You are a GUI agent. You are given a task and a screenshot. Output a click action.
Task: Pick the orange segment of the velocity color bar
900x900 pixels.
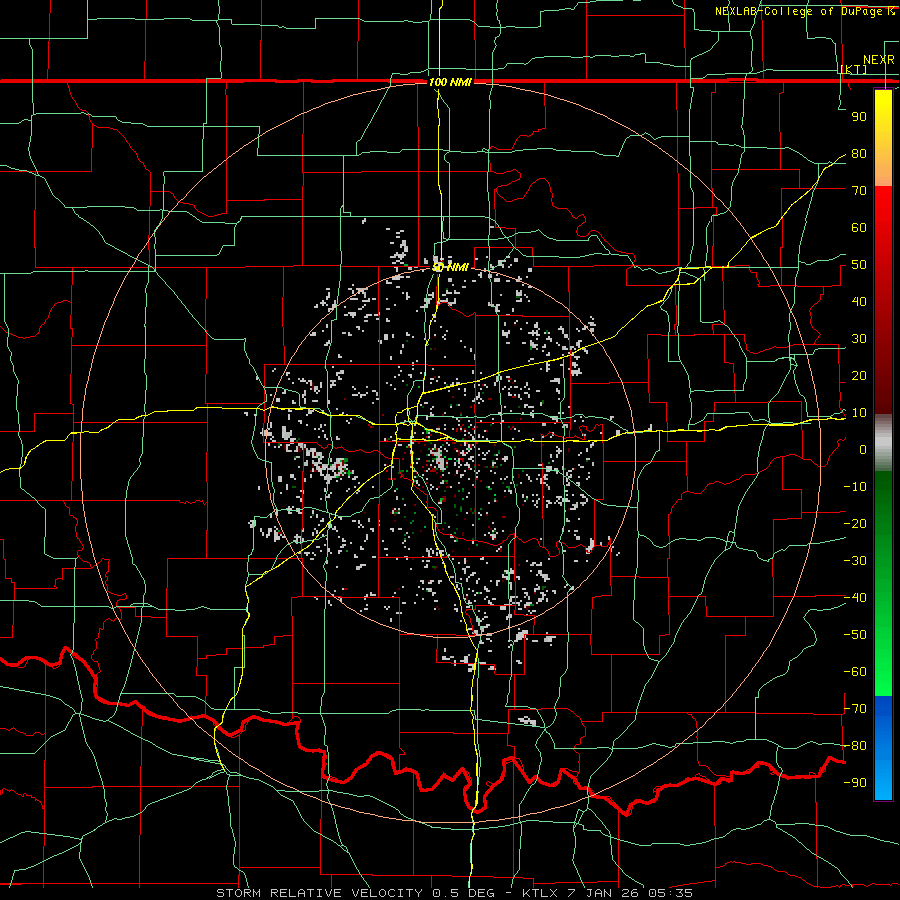point(883,168)
